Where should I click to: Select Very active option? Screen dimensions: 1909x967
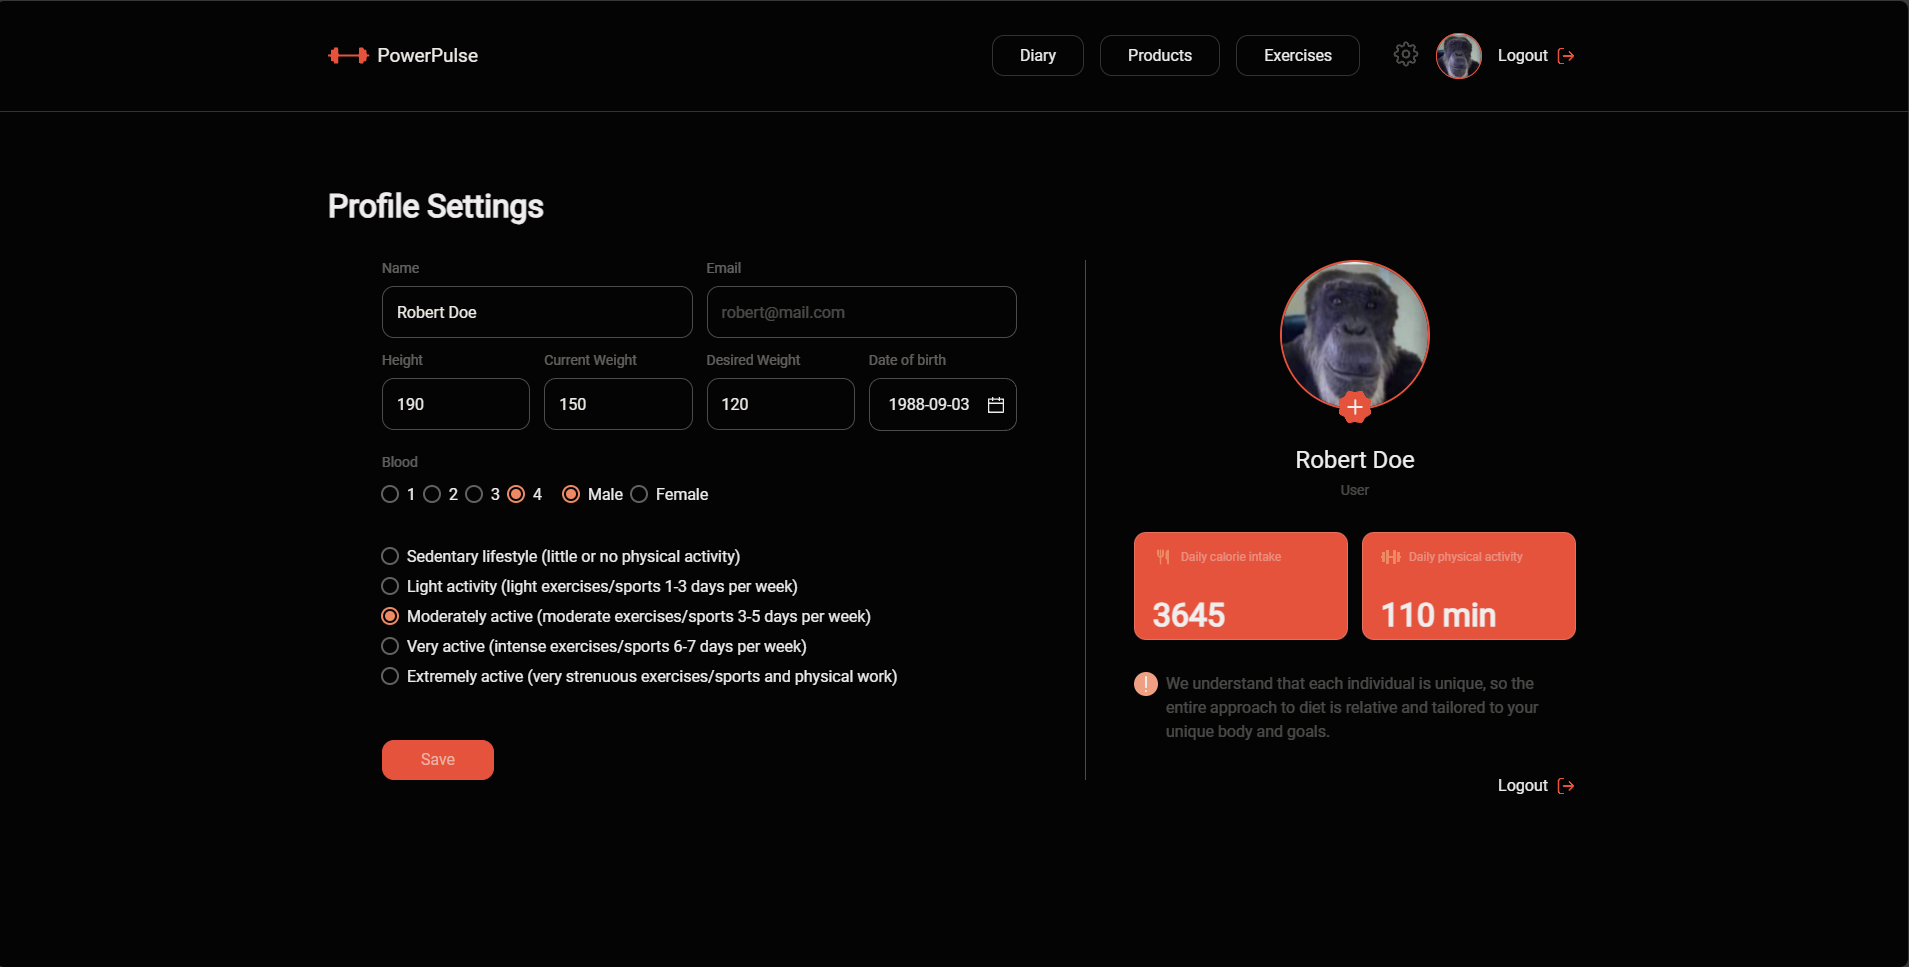(x=390, y=646)
